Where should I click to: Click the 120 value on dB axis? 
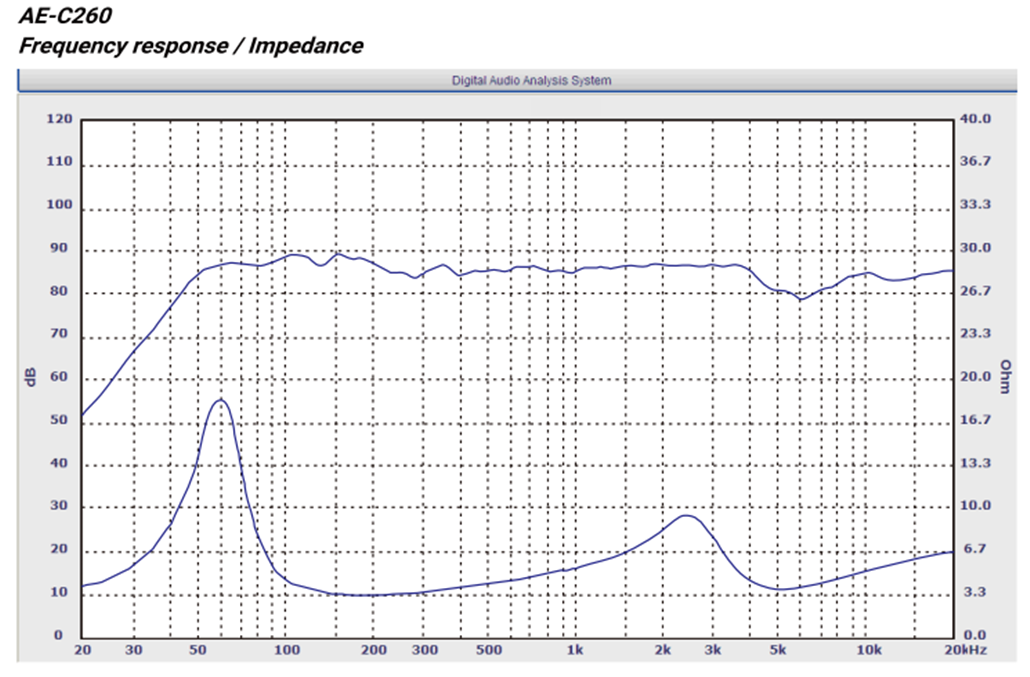pos(60,119)
